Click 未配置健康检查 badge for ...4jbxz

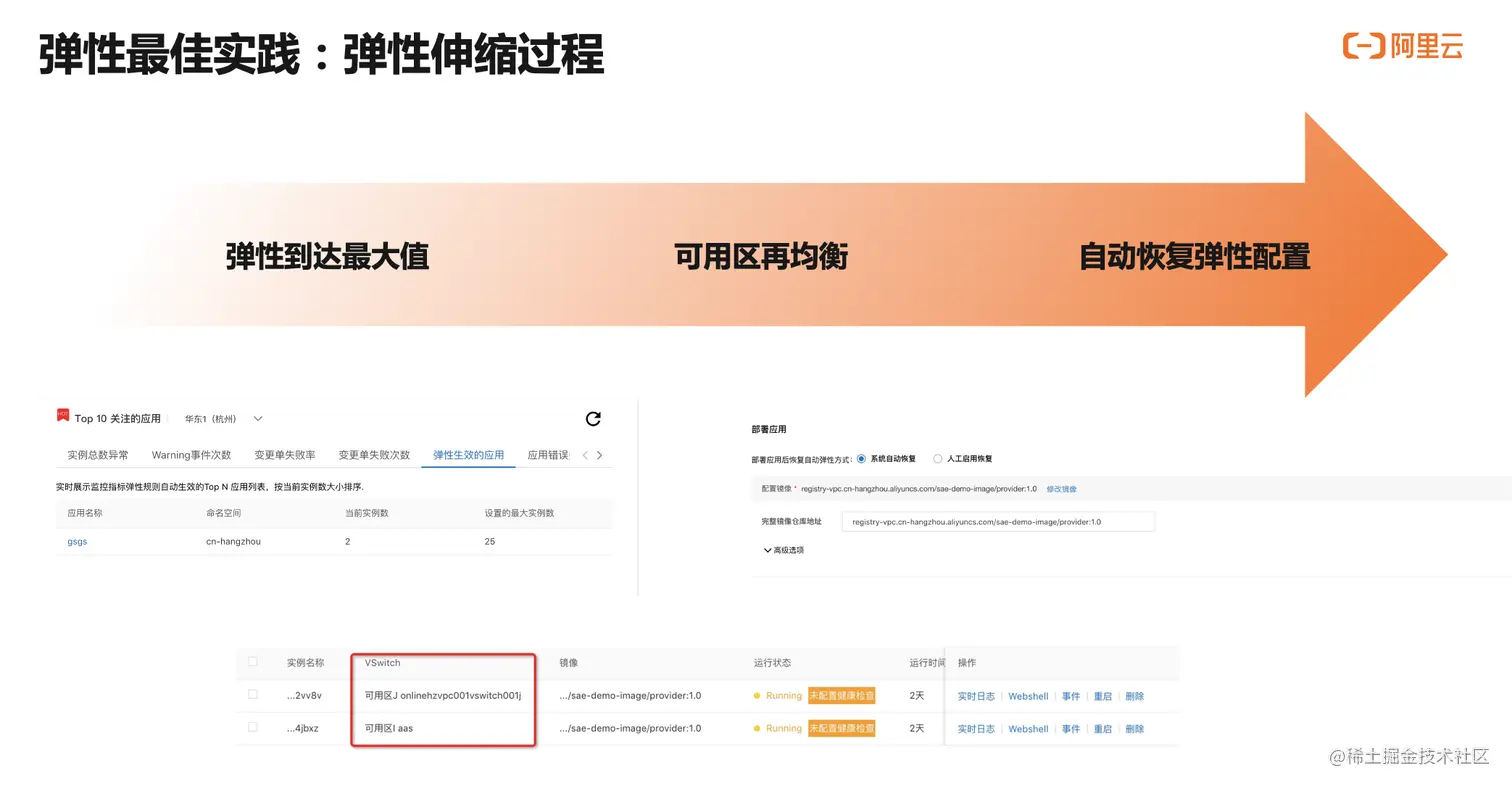[842, 729]
